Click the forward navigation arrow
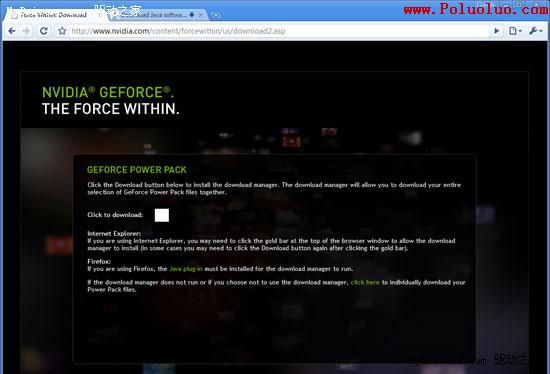This screenshot has height=374, width=550. coord(26,31)
